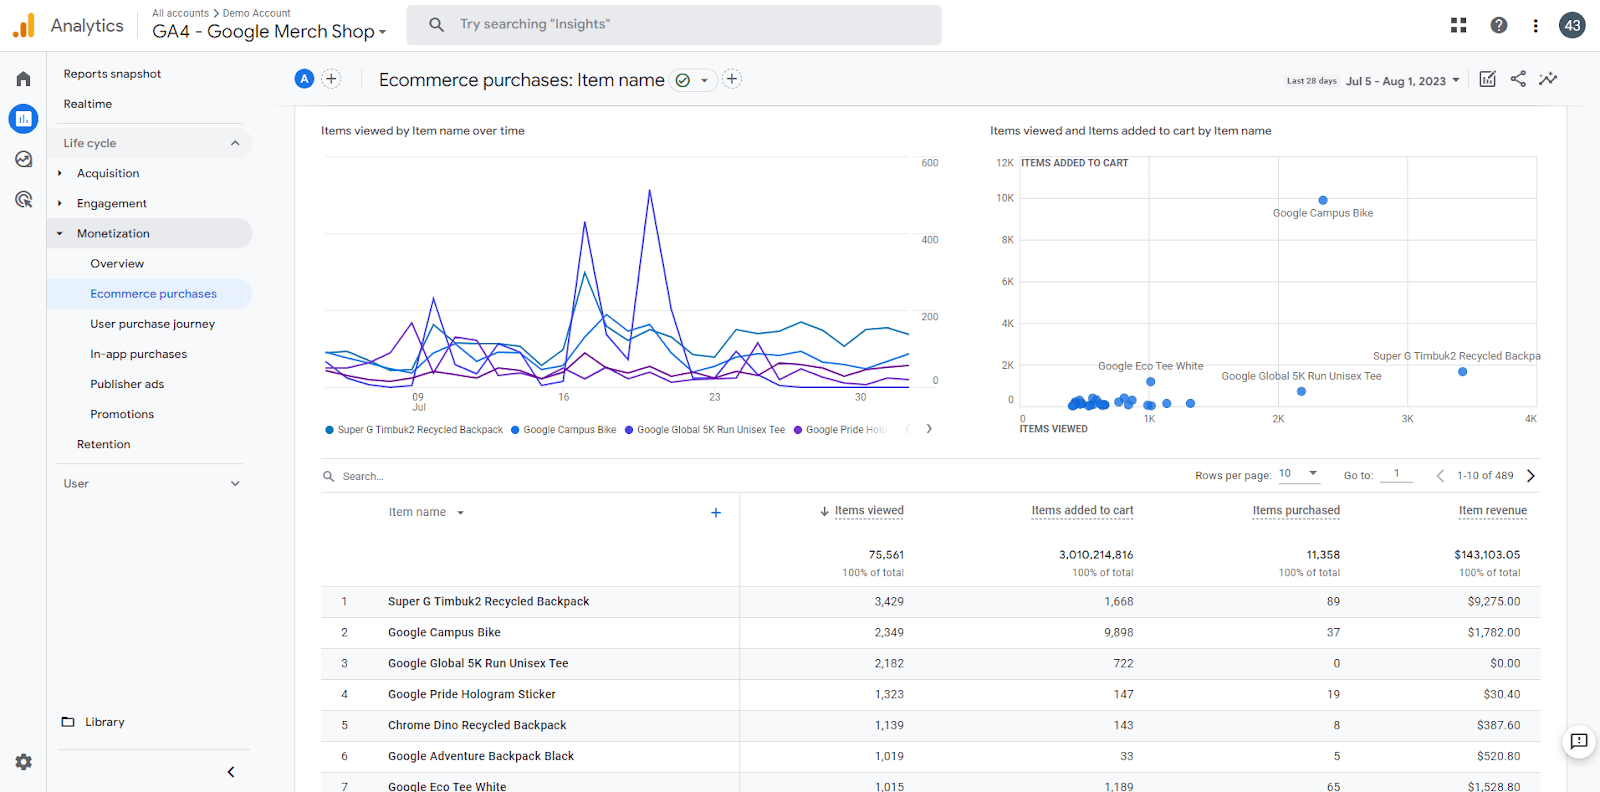Screen dimensions: 1600x792
Task: Open the Library folder icon
Action: coord(68,722)
